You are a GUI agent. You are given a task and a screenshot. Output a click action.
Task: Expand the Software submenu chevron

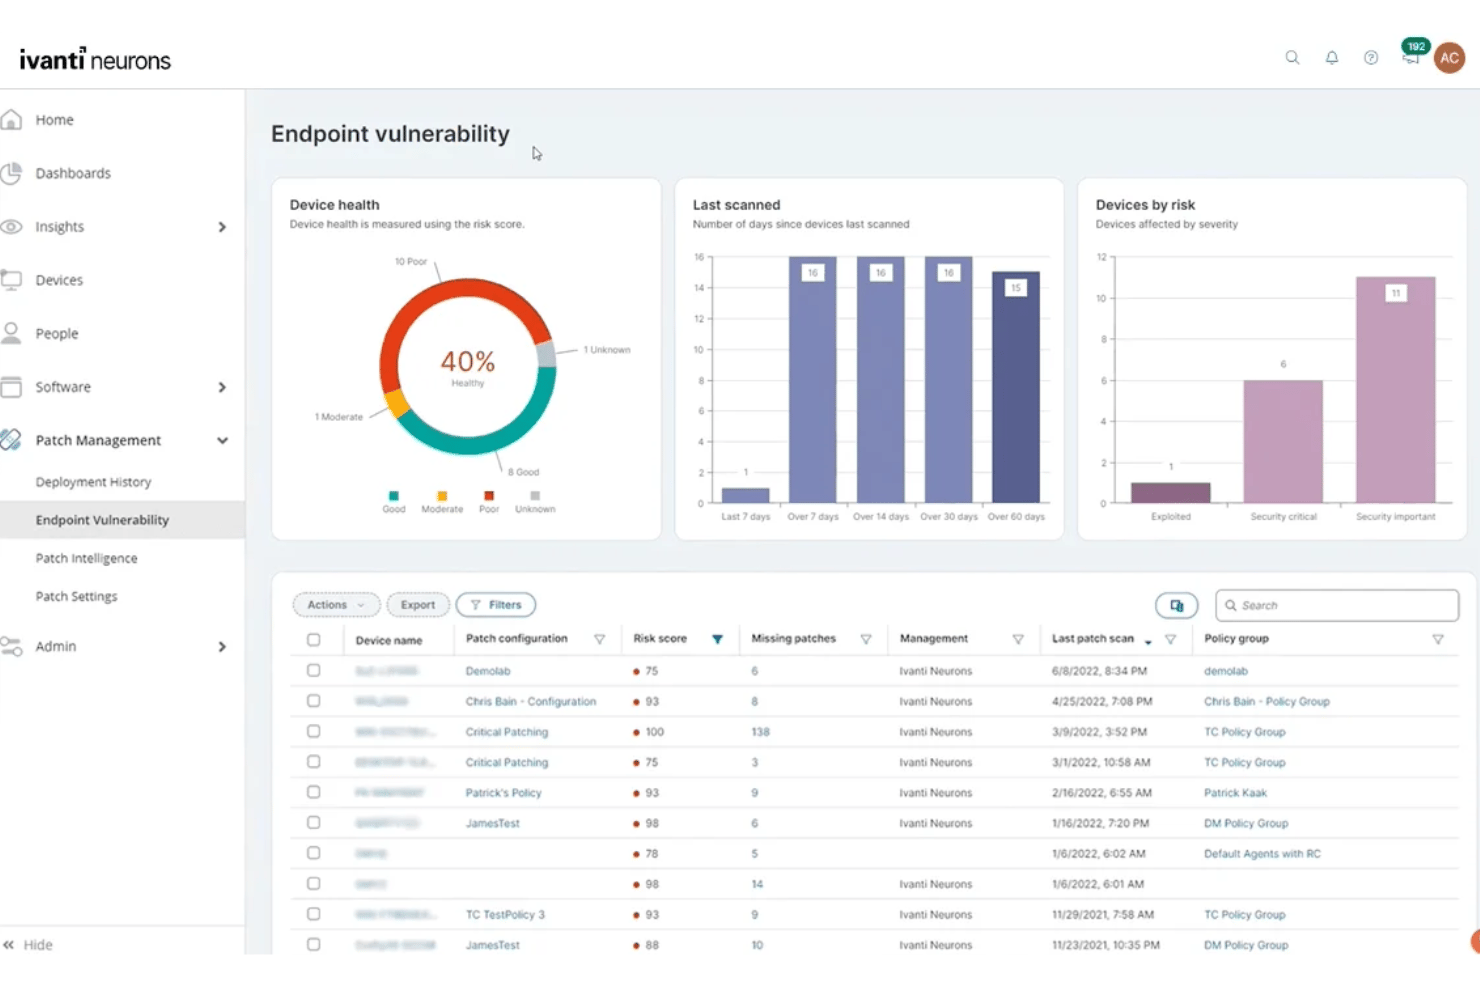click(x=222, y=387)
